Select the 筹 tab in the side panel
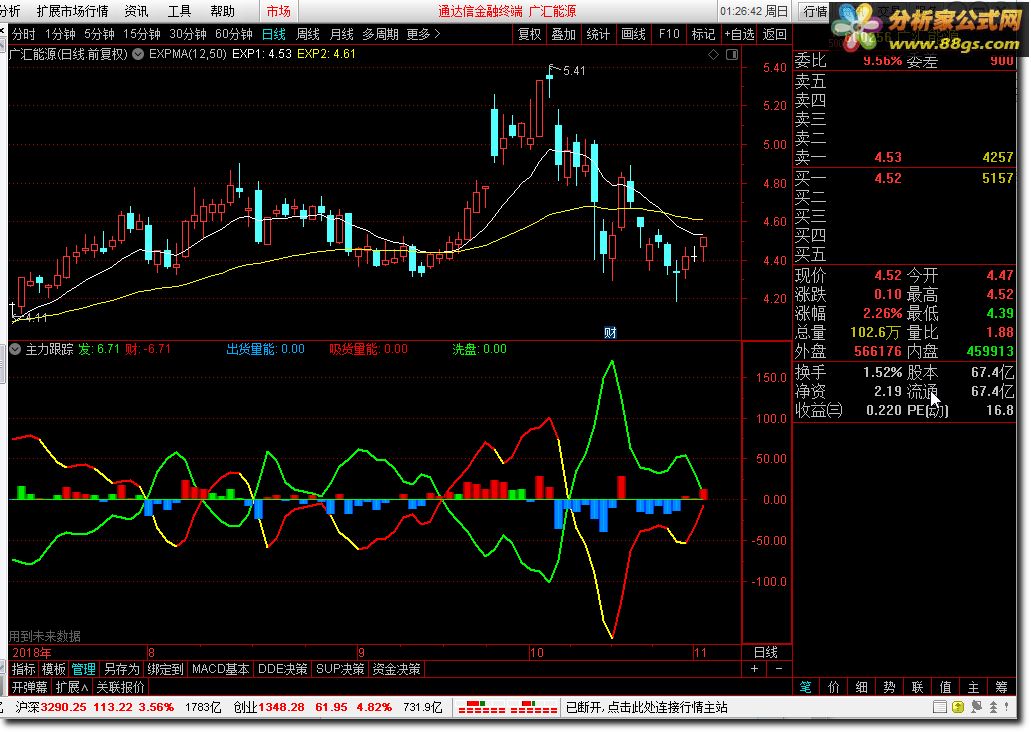The image size is (1031, 732). pyautogui.click(x=1001, y=687)
